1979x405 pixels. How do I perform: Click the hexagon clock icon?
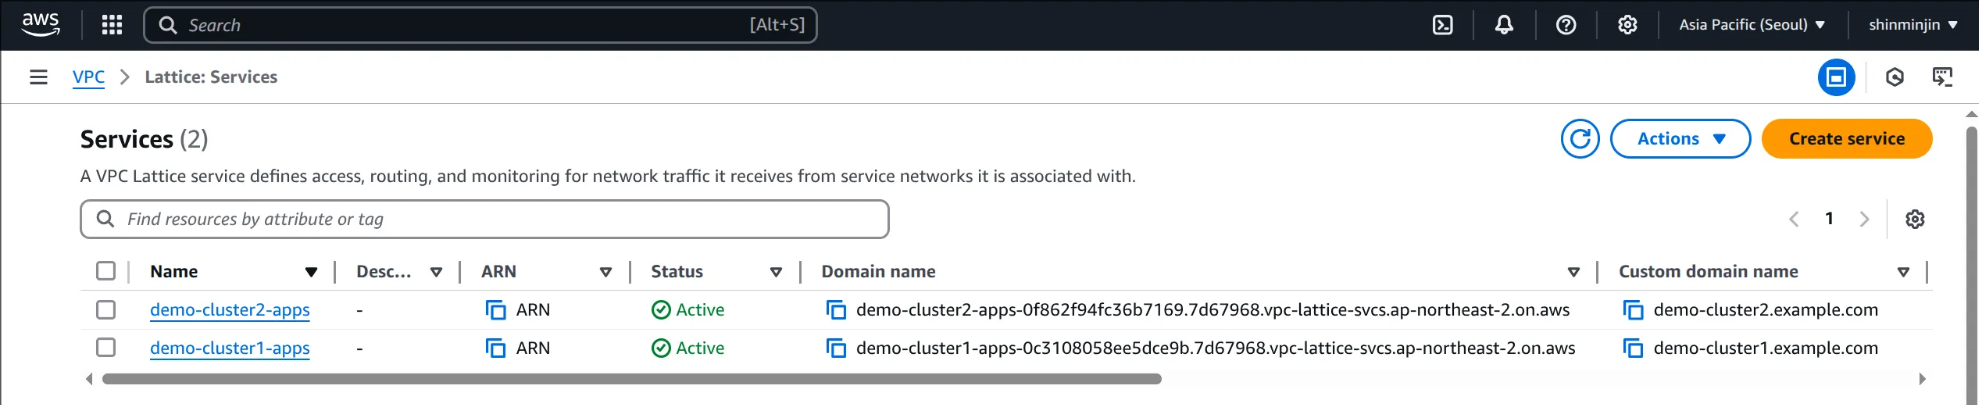tap(1894, 77)
